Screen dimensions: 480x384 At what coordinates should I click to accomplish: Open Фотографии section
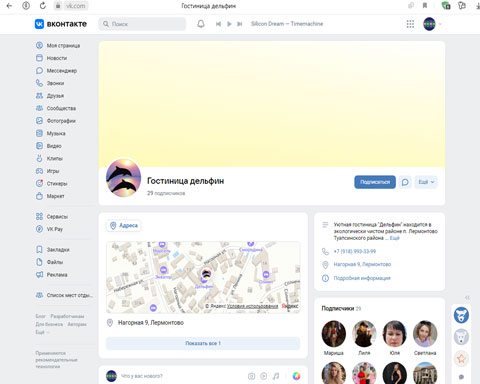(56, 121)
